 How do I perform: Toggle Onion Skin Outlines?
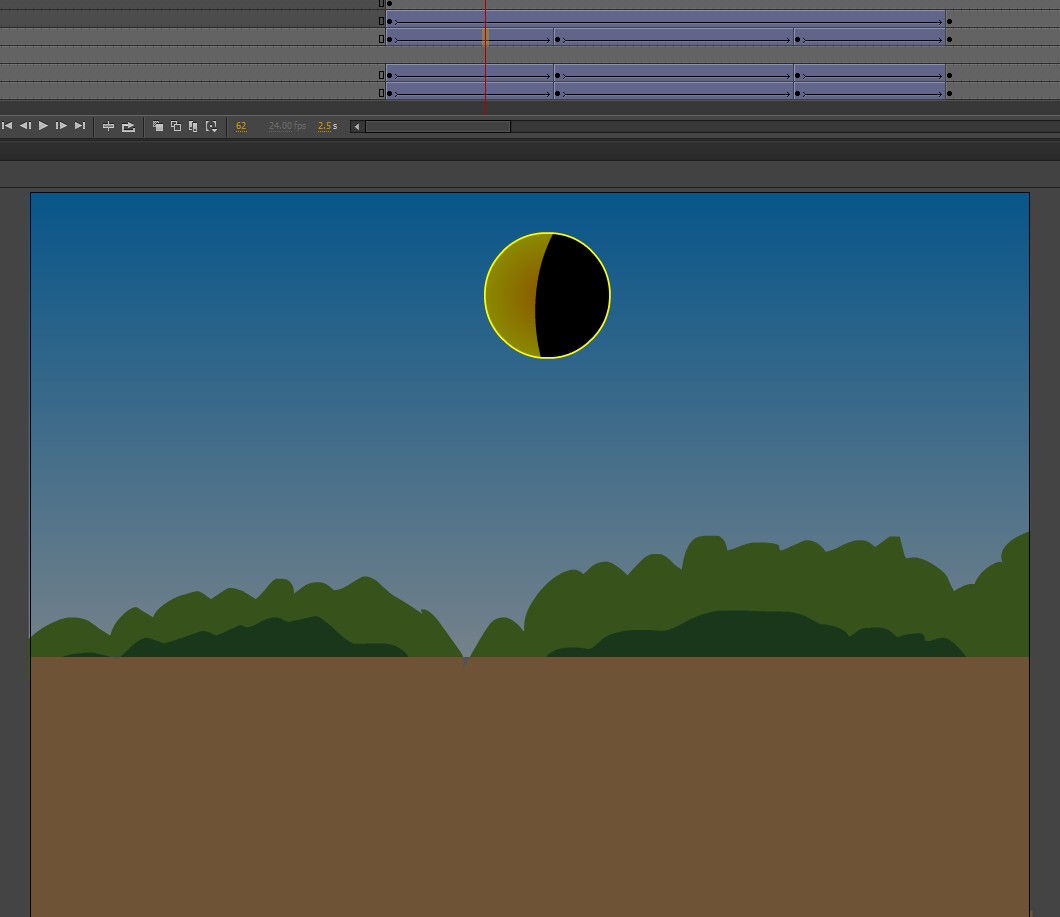click(x=175, y=126)
